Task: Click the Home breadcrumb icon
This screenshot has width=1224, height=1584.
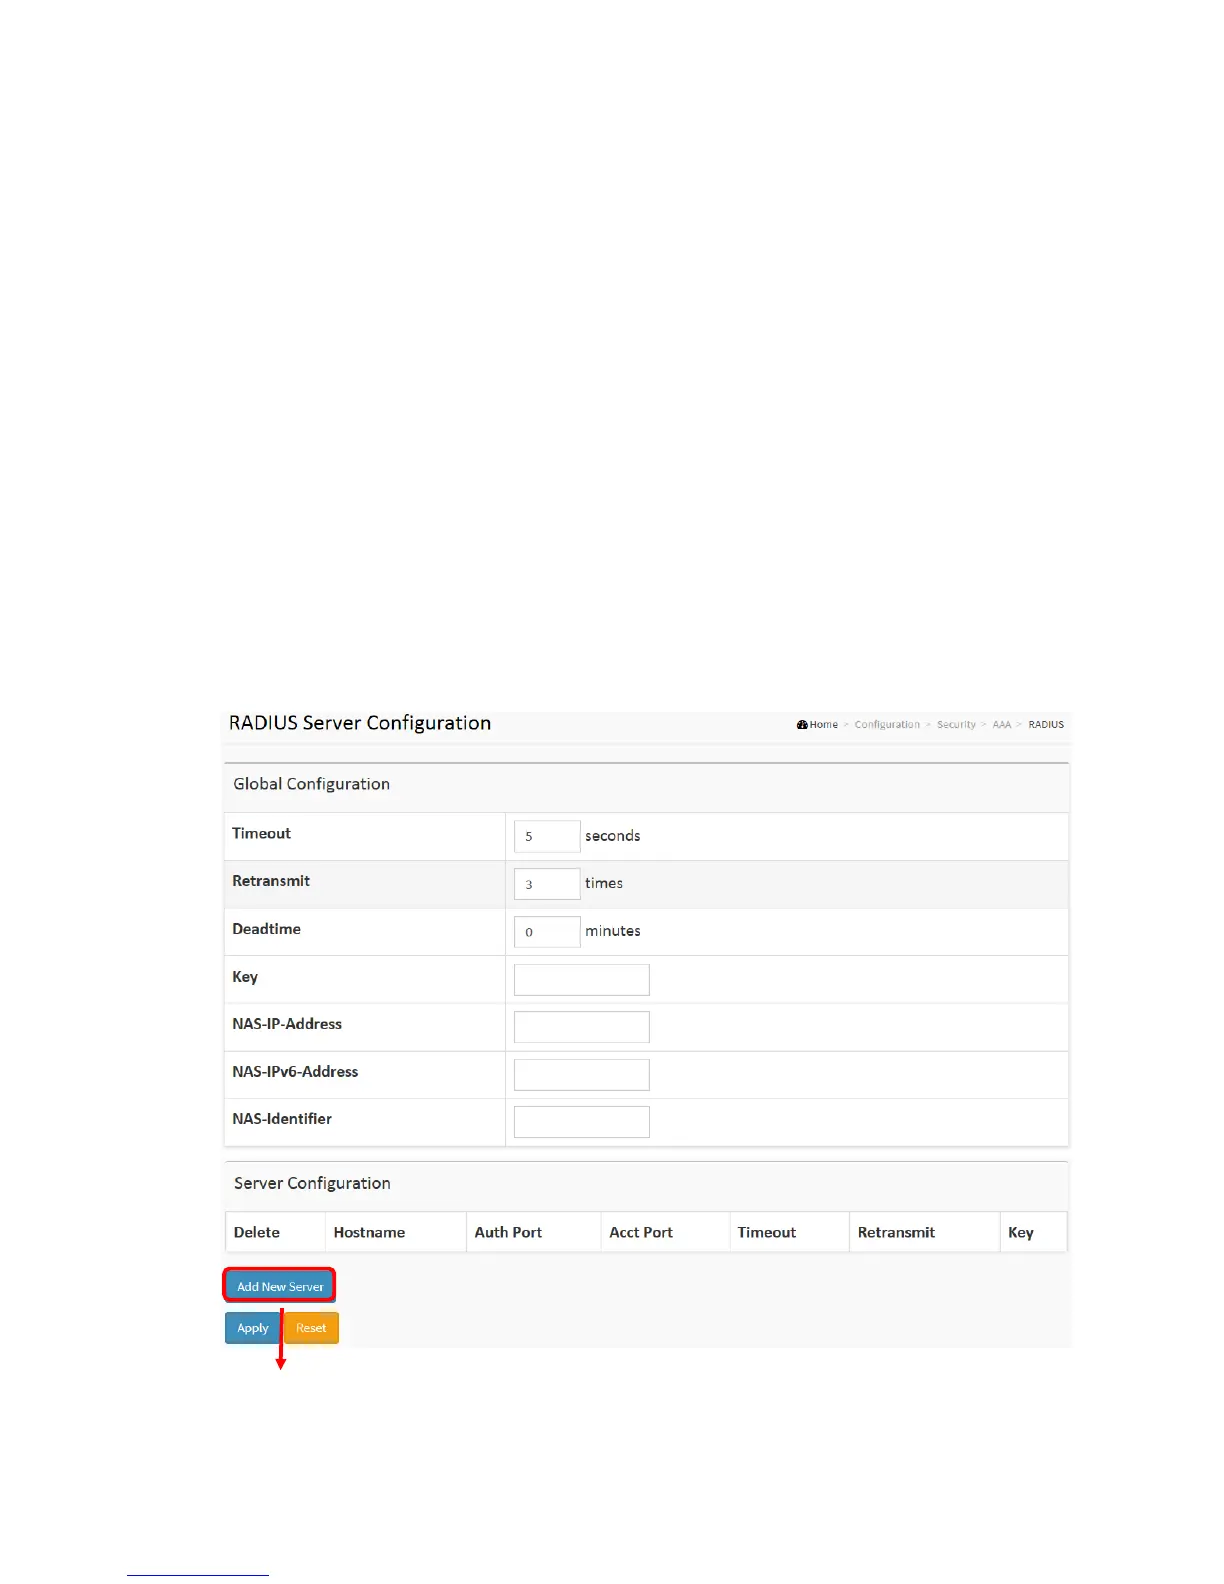Action: [x=802, y=724]
